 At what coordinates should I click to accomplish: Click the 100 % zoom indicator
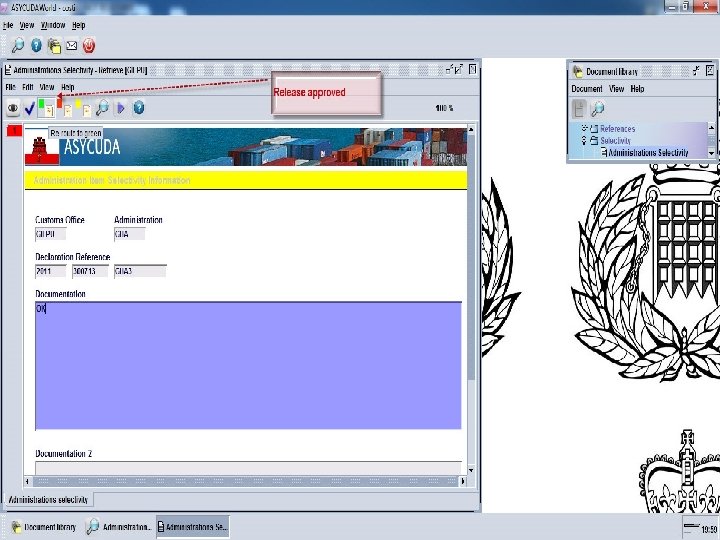[x=444, y=108]
